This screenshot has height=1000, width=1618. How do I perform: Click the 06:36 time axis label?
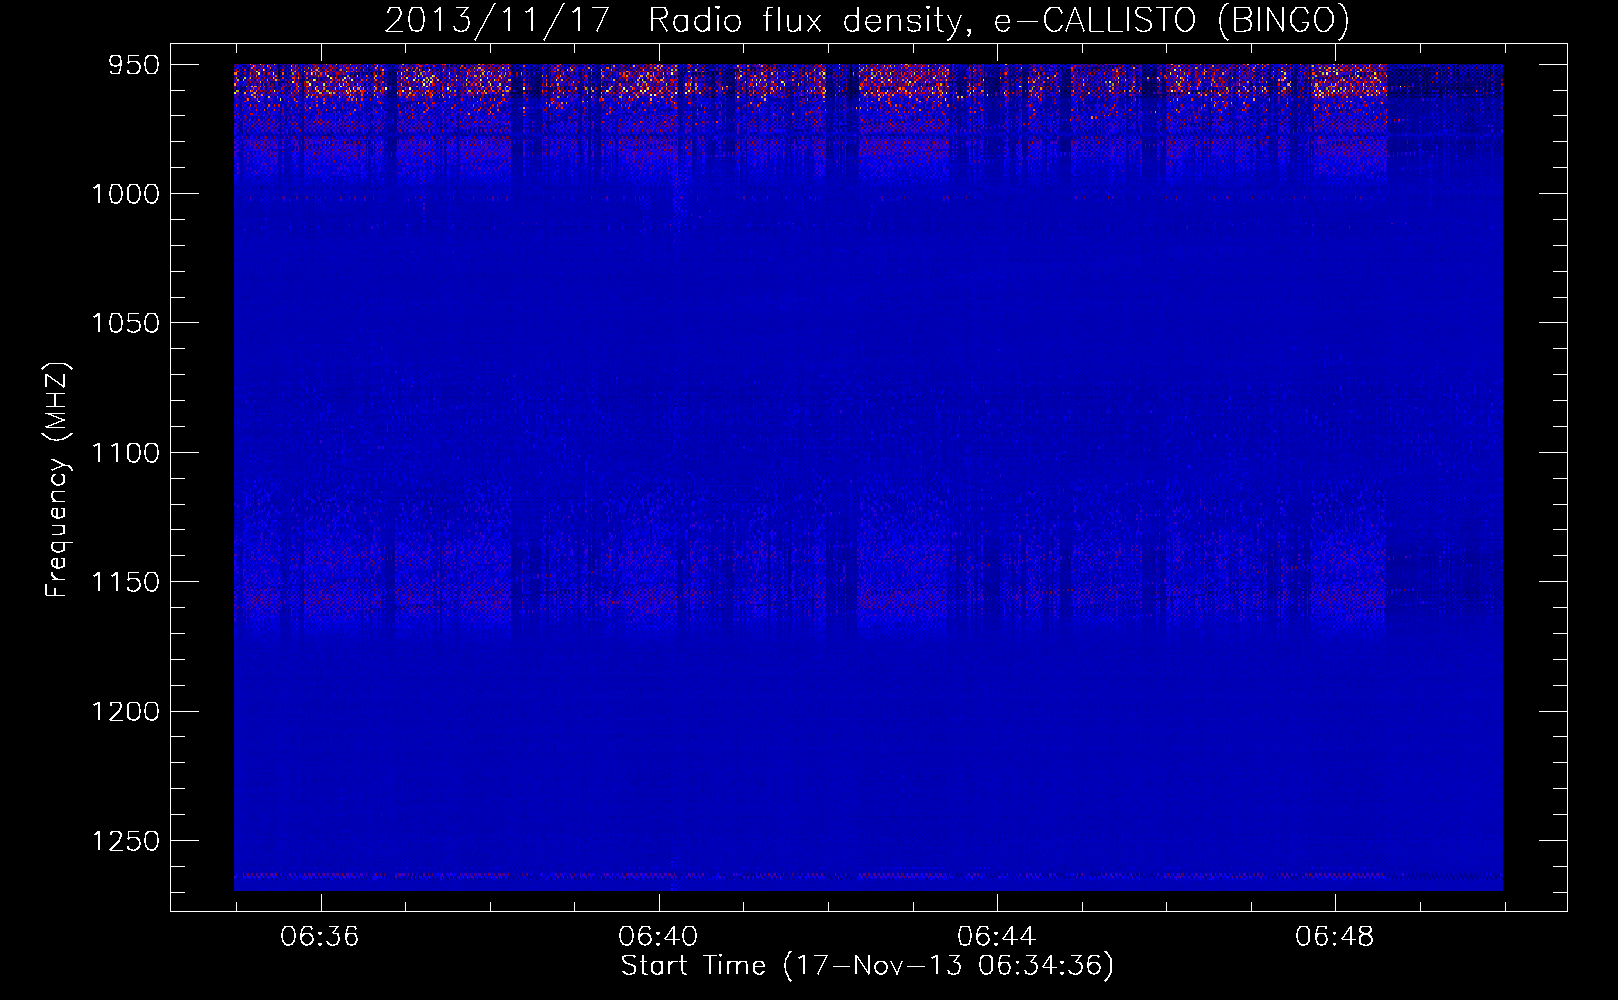coord(320,937)
